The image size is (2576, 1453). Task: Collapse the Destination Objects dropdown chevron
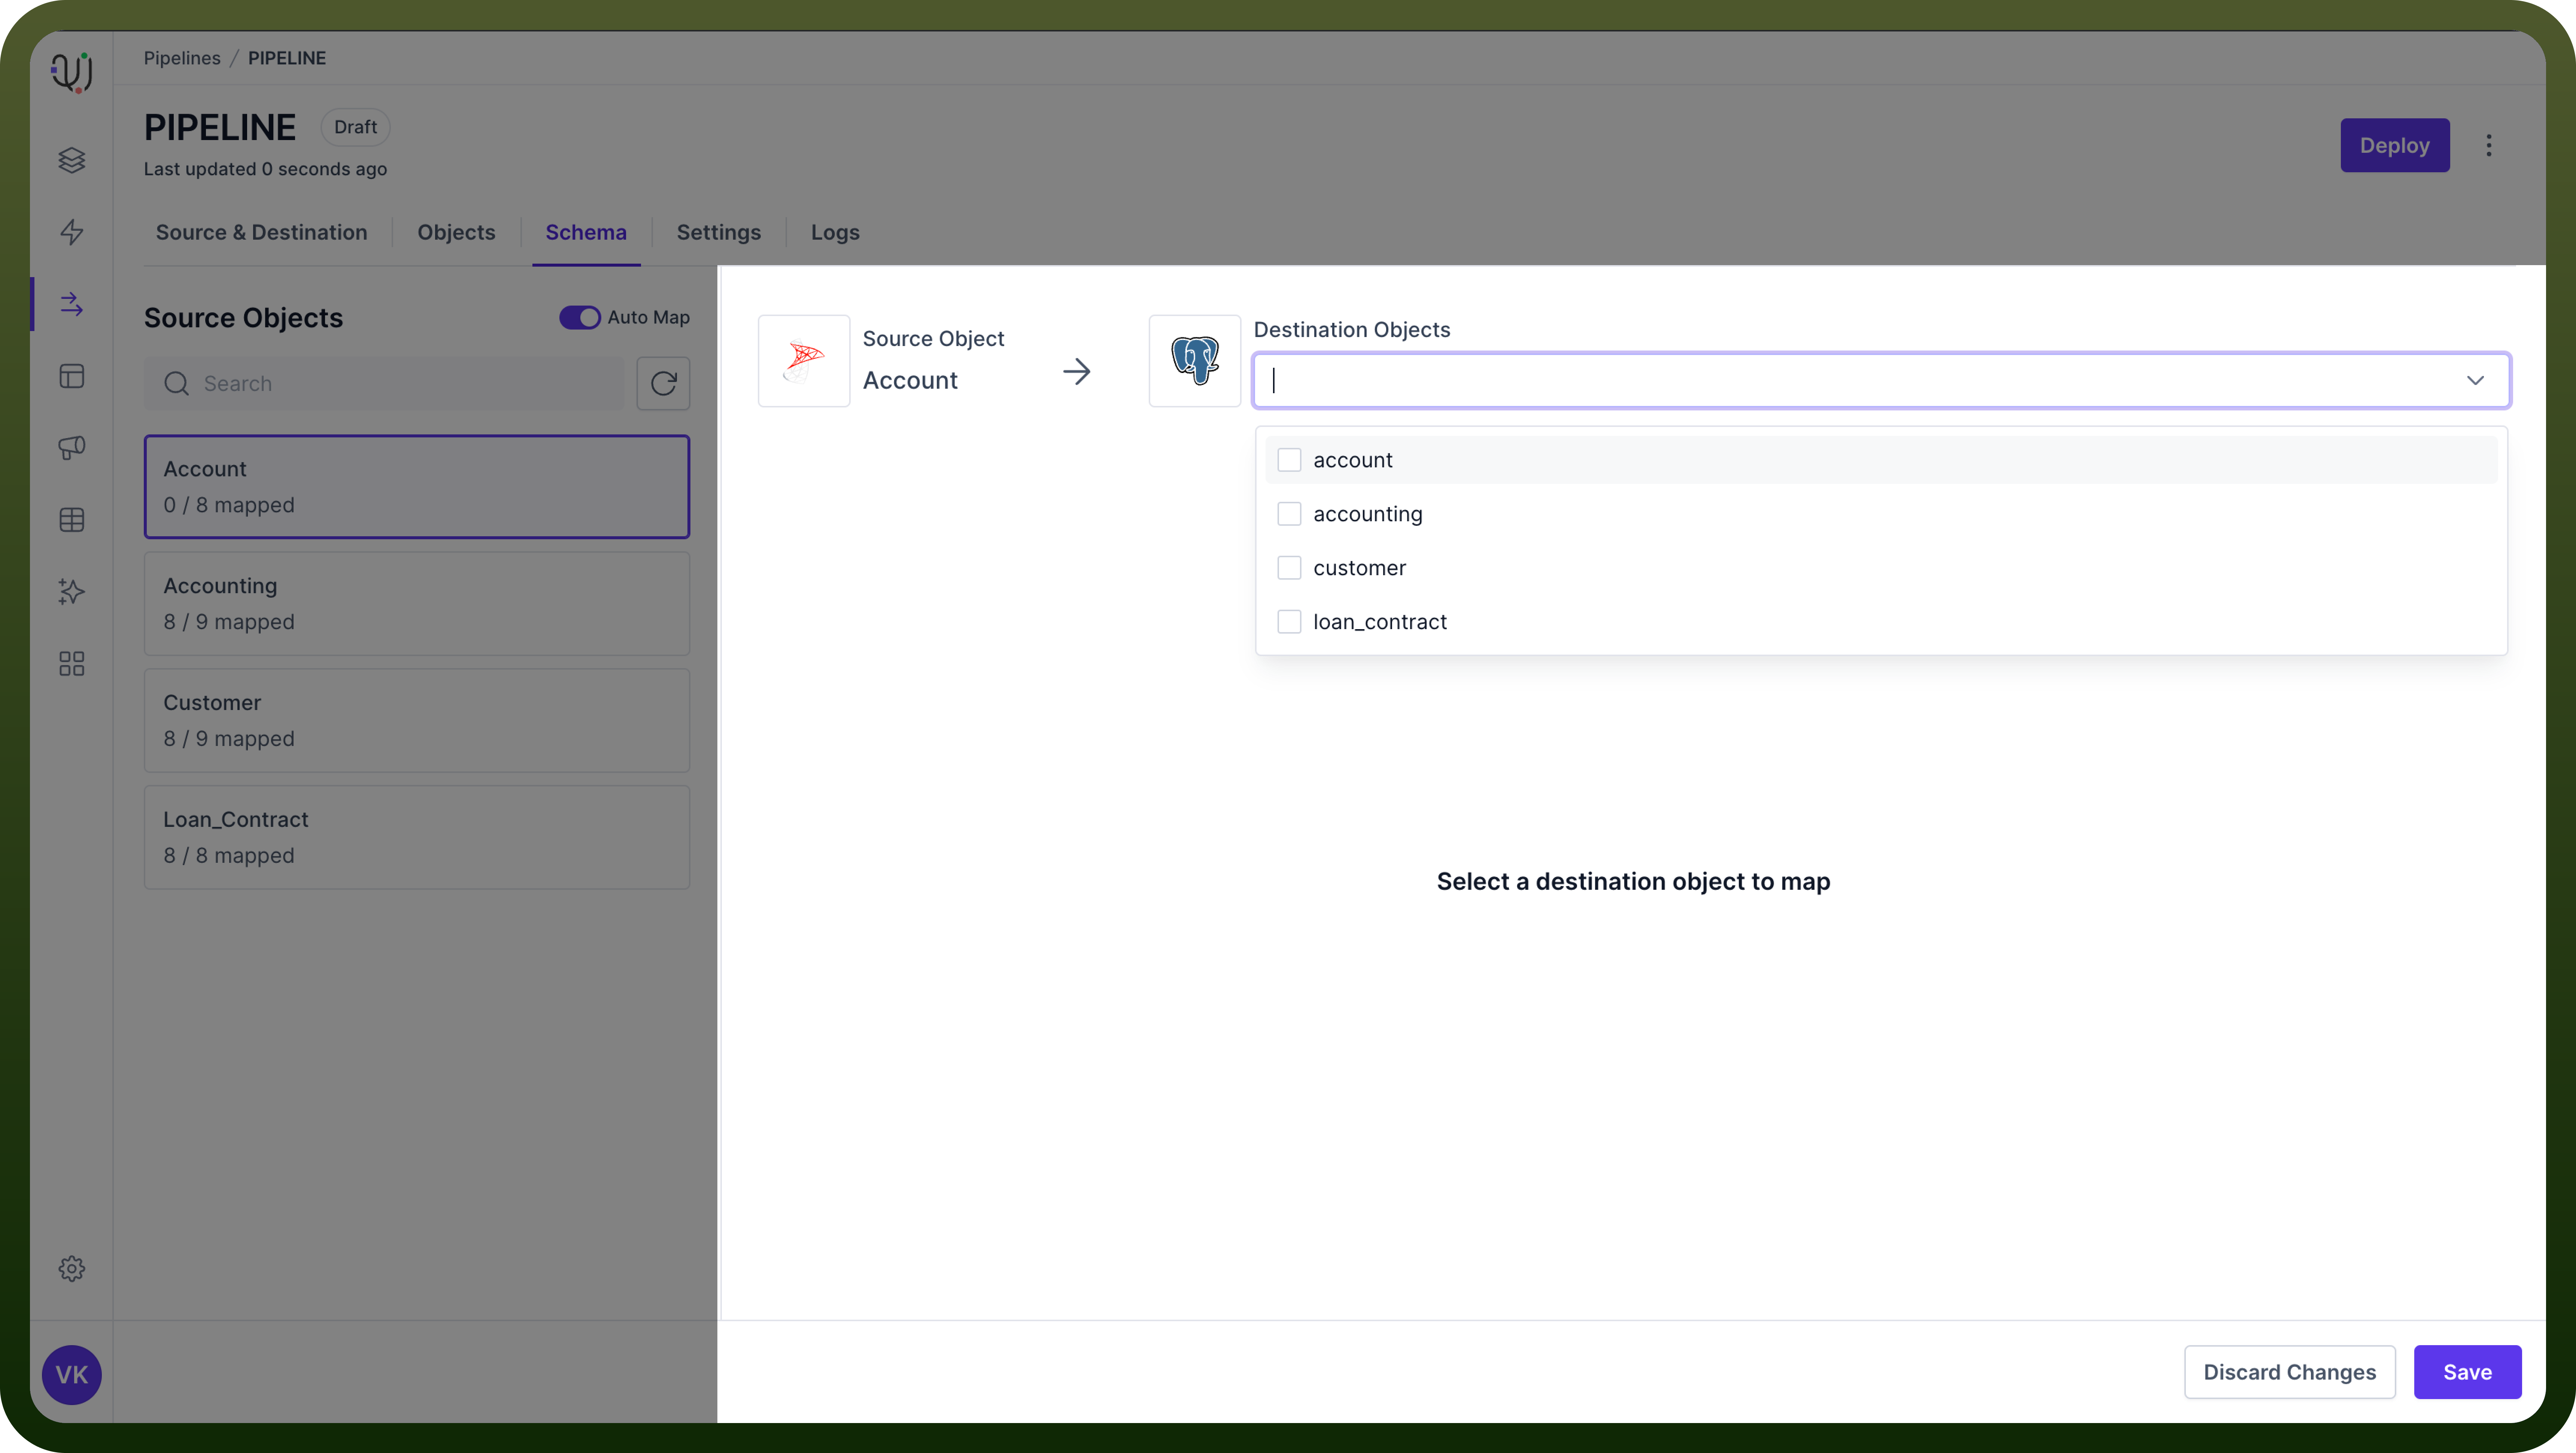click(x=2475, y=380)
